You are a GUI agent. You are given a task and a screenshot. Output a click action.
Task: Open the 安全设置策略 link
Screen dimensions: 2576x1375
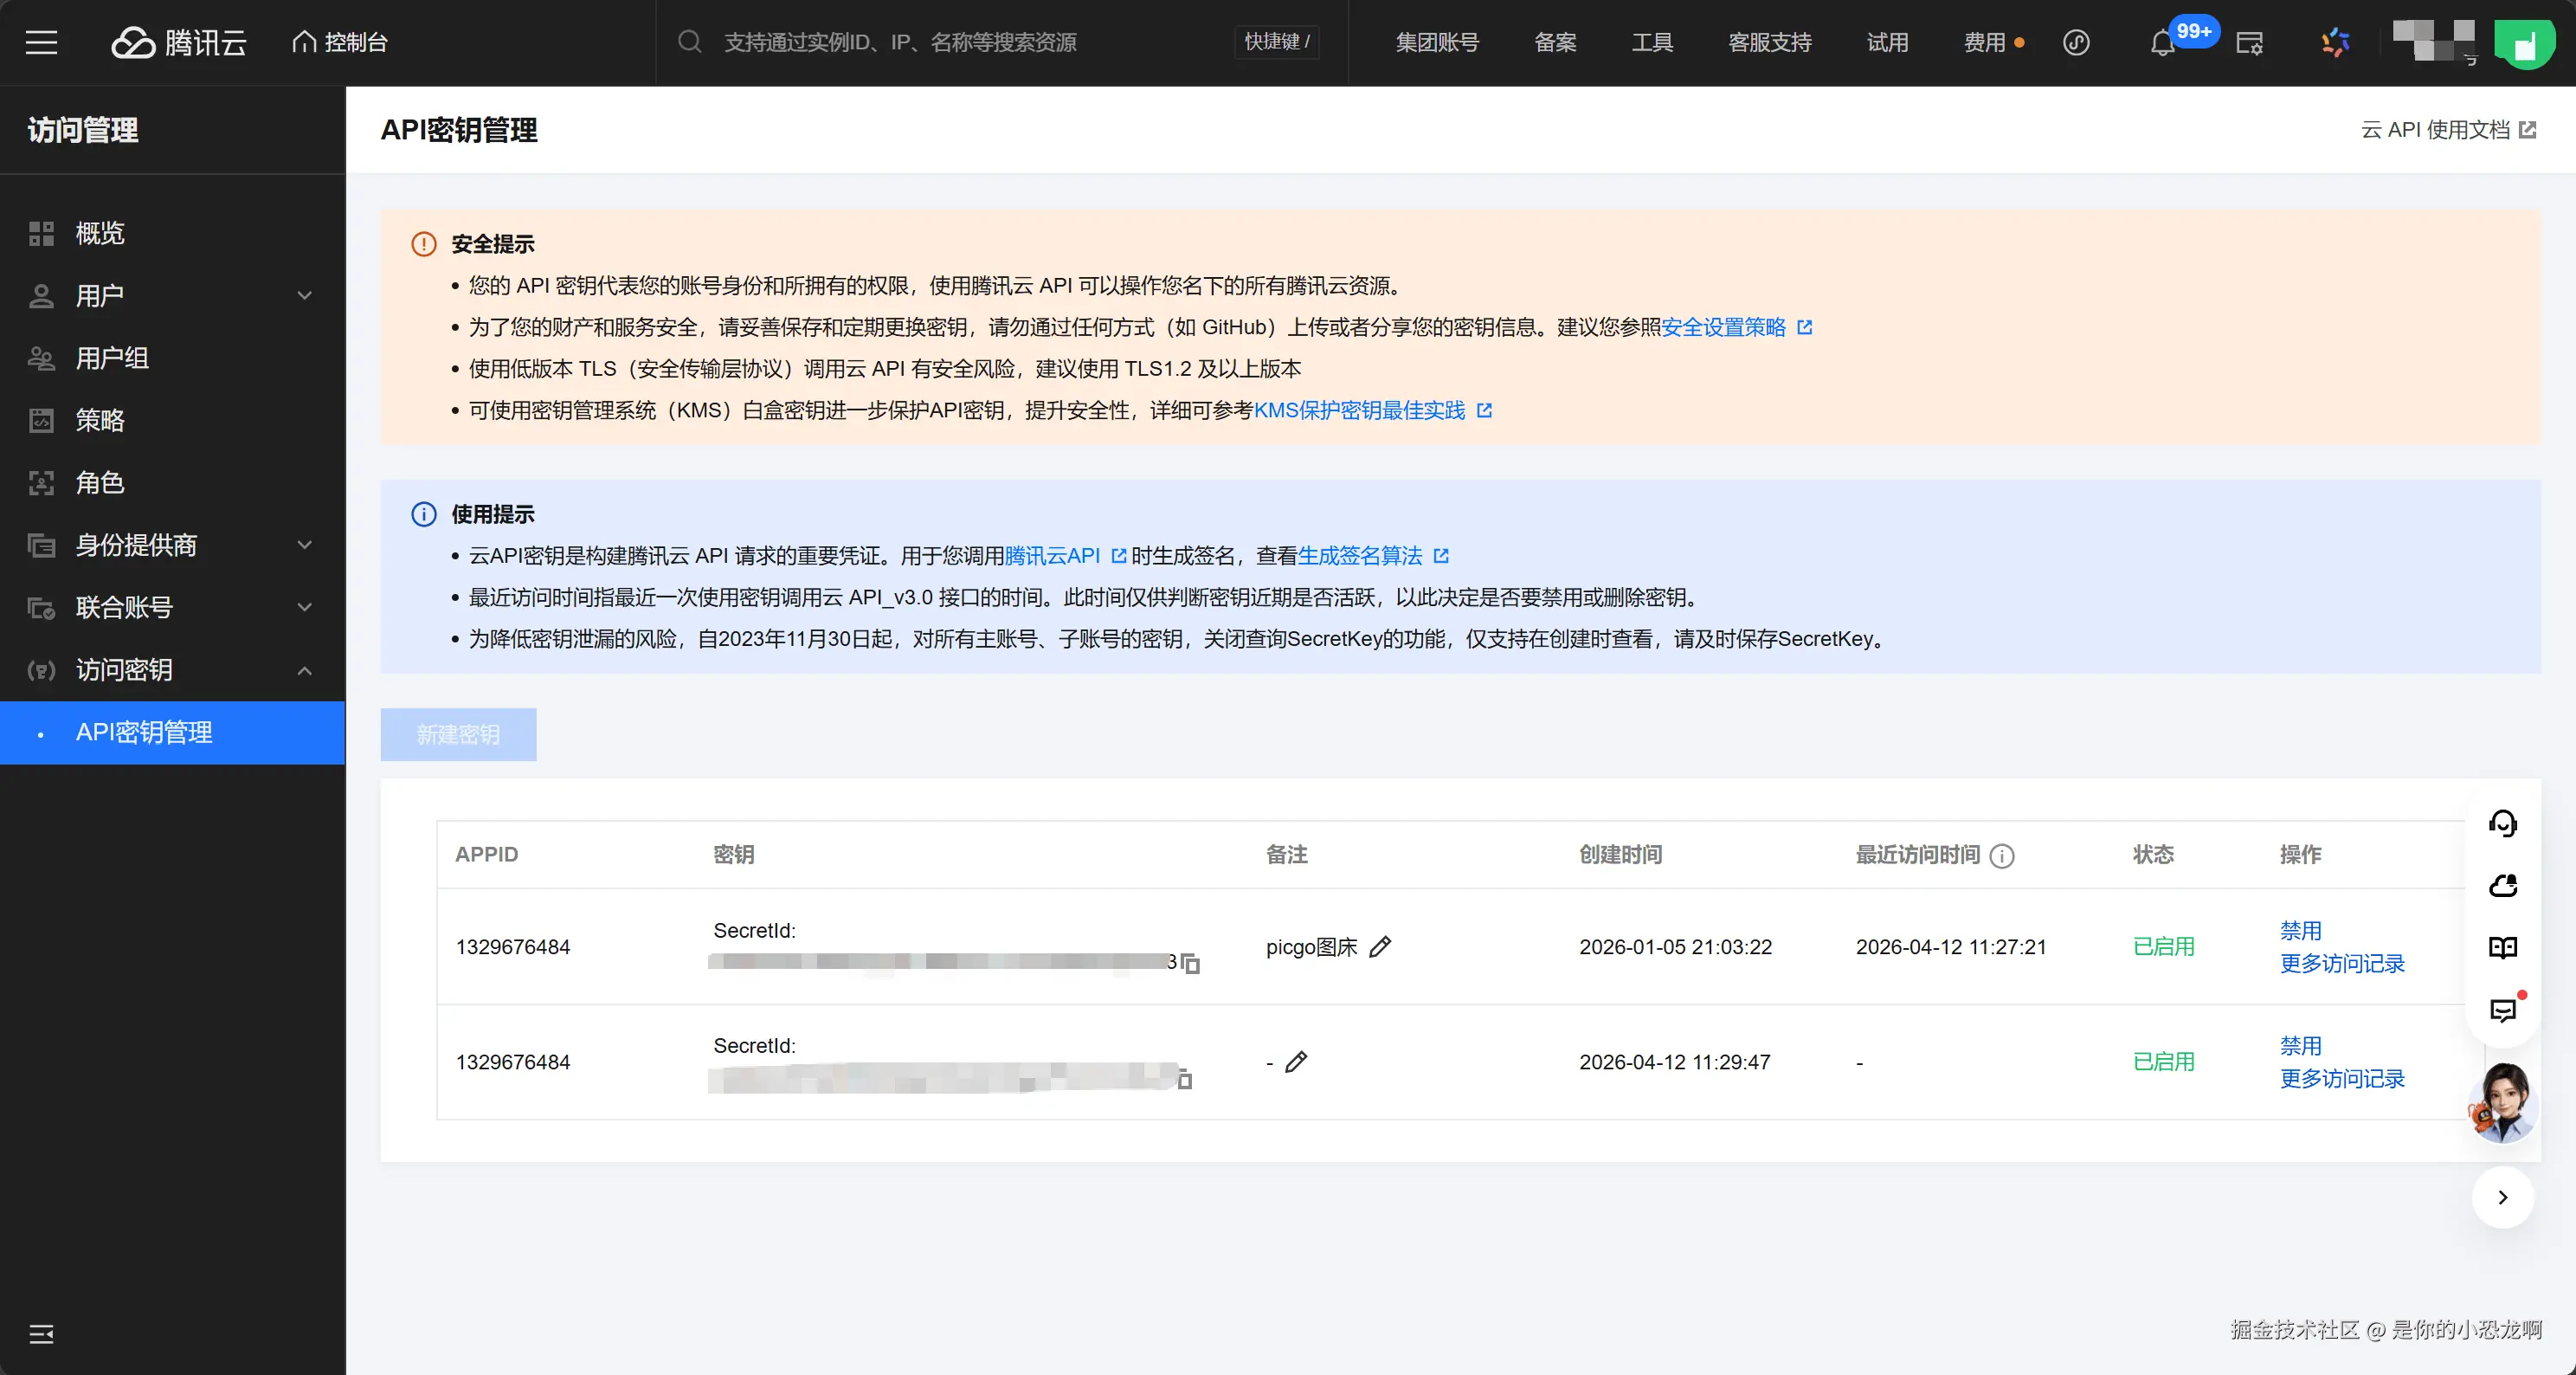pyautogui.click(x=1723, y=327)
